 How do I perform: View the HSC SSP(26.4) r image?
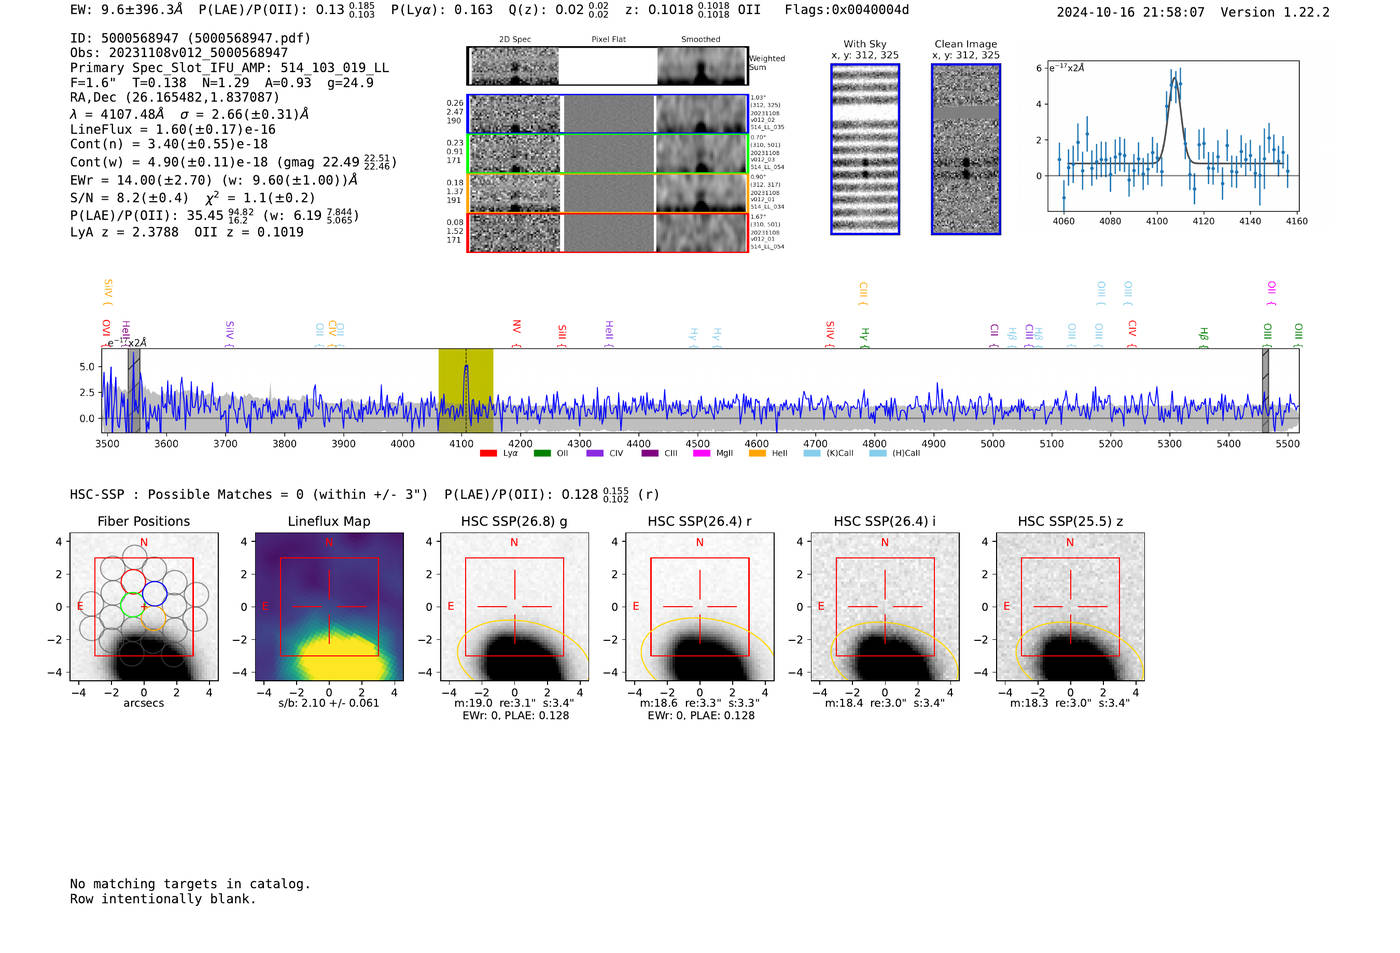coord(699,607)
